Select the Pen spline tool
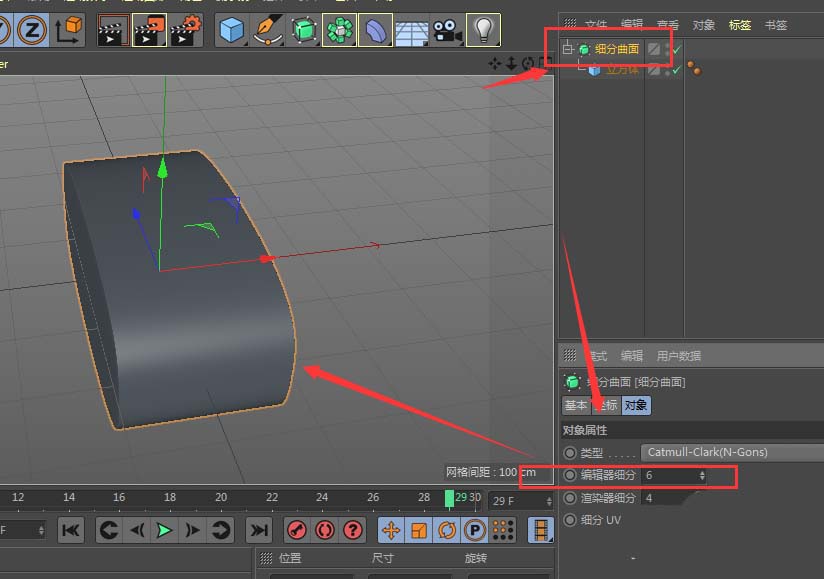This screenshot has height=579, width=824. tap(266, 30)
